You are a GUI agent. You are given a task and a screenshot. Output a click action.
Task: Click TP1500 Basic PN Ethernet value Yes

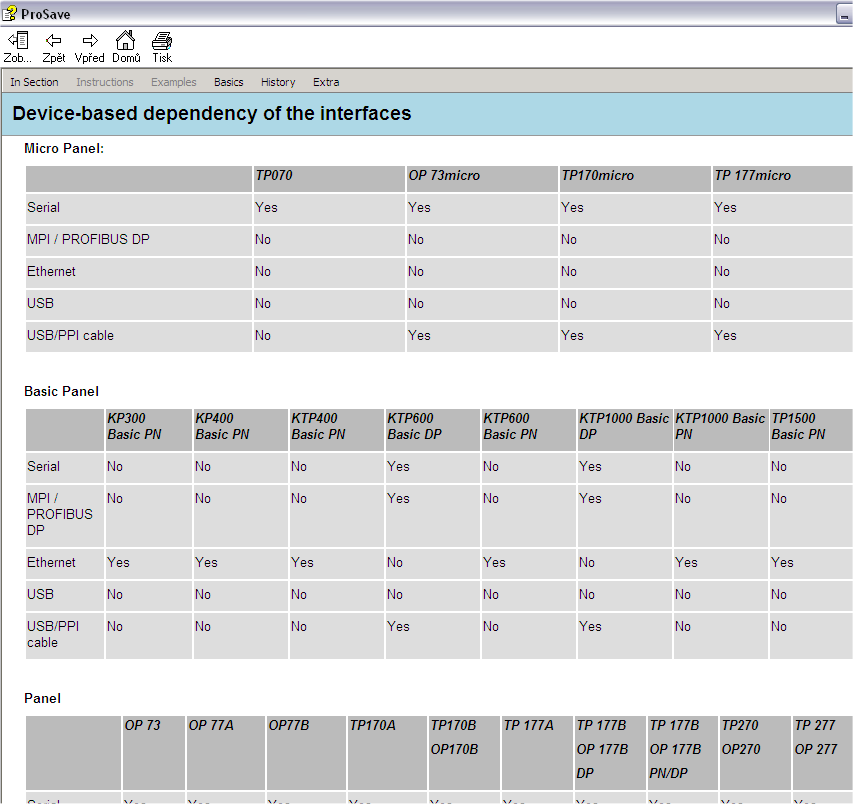click(x=782, y=562)
